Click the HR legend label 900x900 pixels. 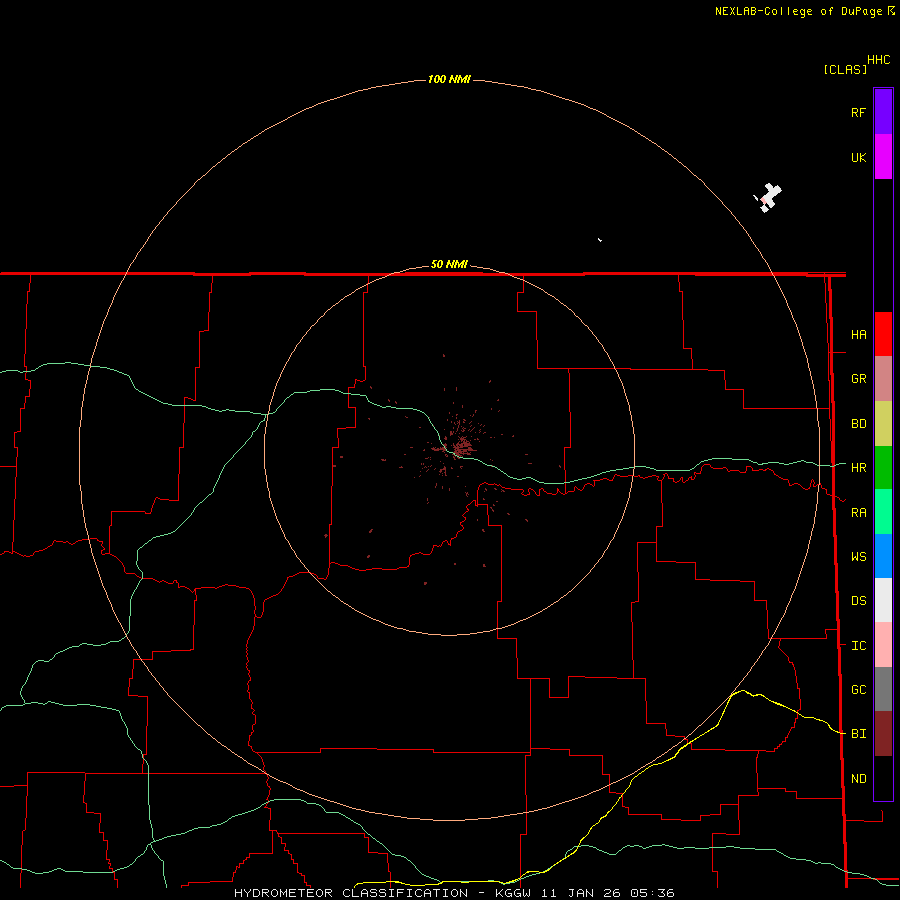859,468
